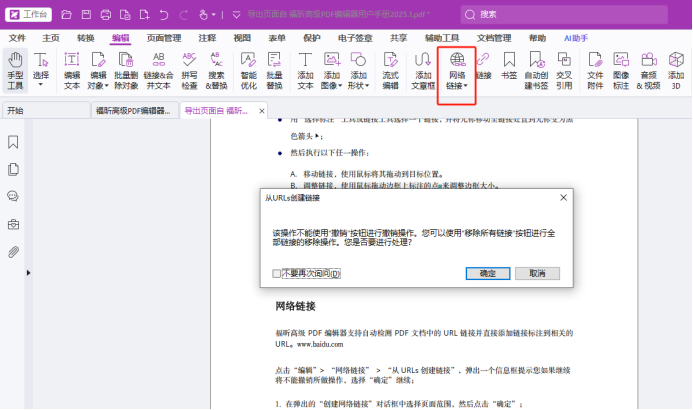Click the Edit Text (编辑文本) tool
The height and width of the screenshot is (410, 693).
click(72, 71)
